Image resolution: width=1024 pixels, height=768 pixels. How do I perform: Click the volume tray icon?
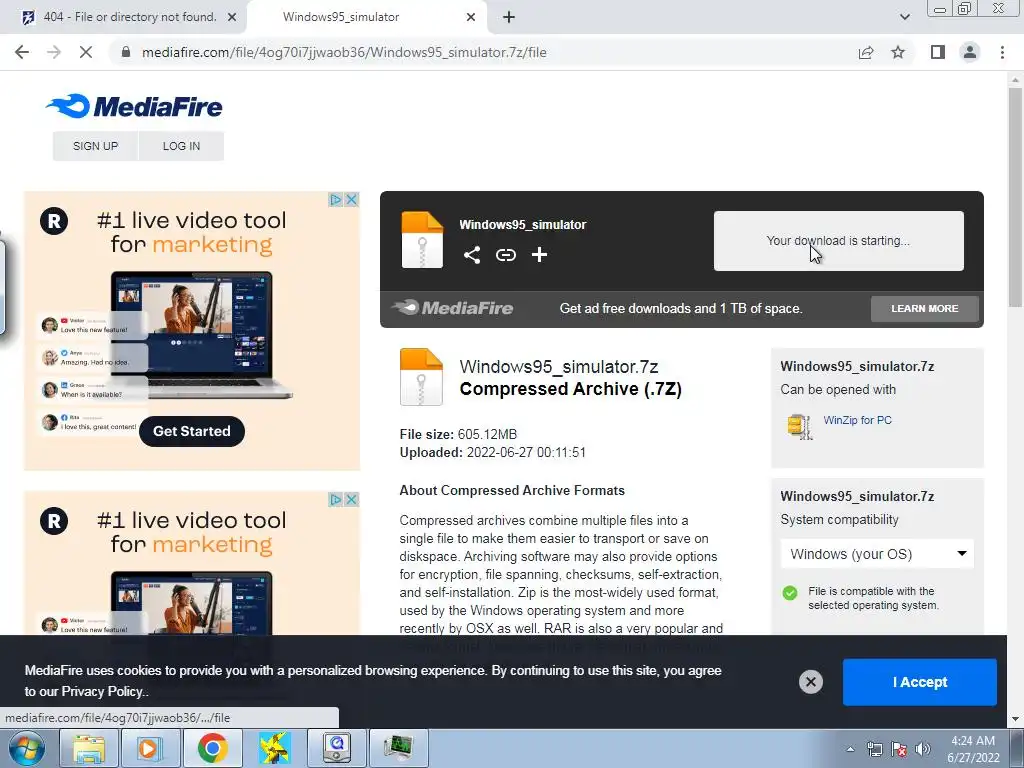coord(922,749)
